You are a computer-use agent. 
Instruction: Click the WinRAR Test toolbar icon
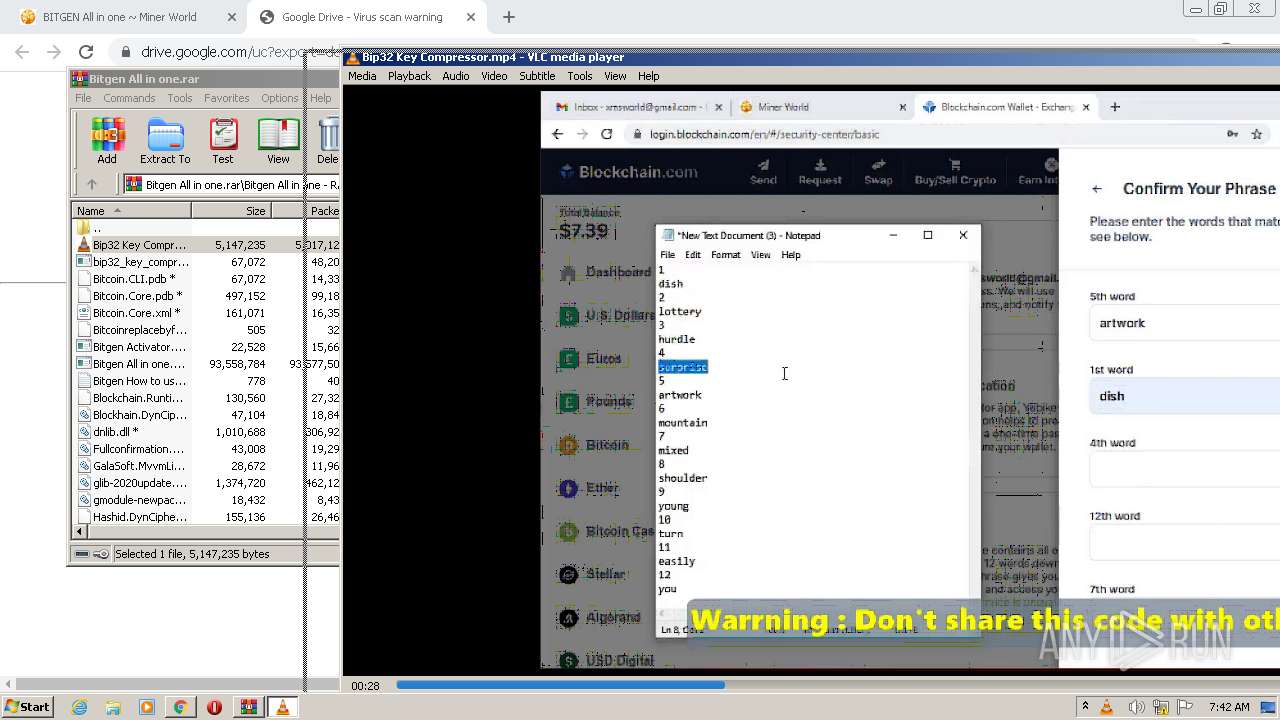pyautogui.click(x=223, y=141)
